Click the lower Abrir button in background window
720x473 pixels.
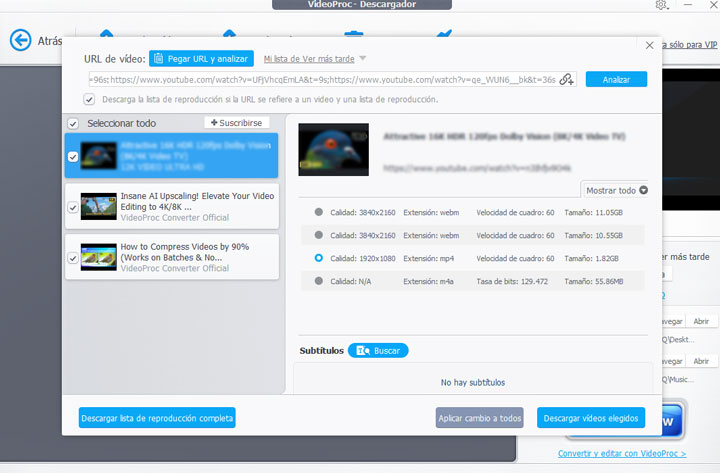click(701, 361)
